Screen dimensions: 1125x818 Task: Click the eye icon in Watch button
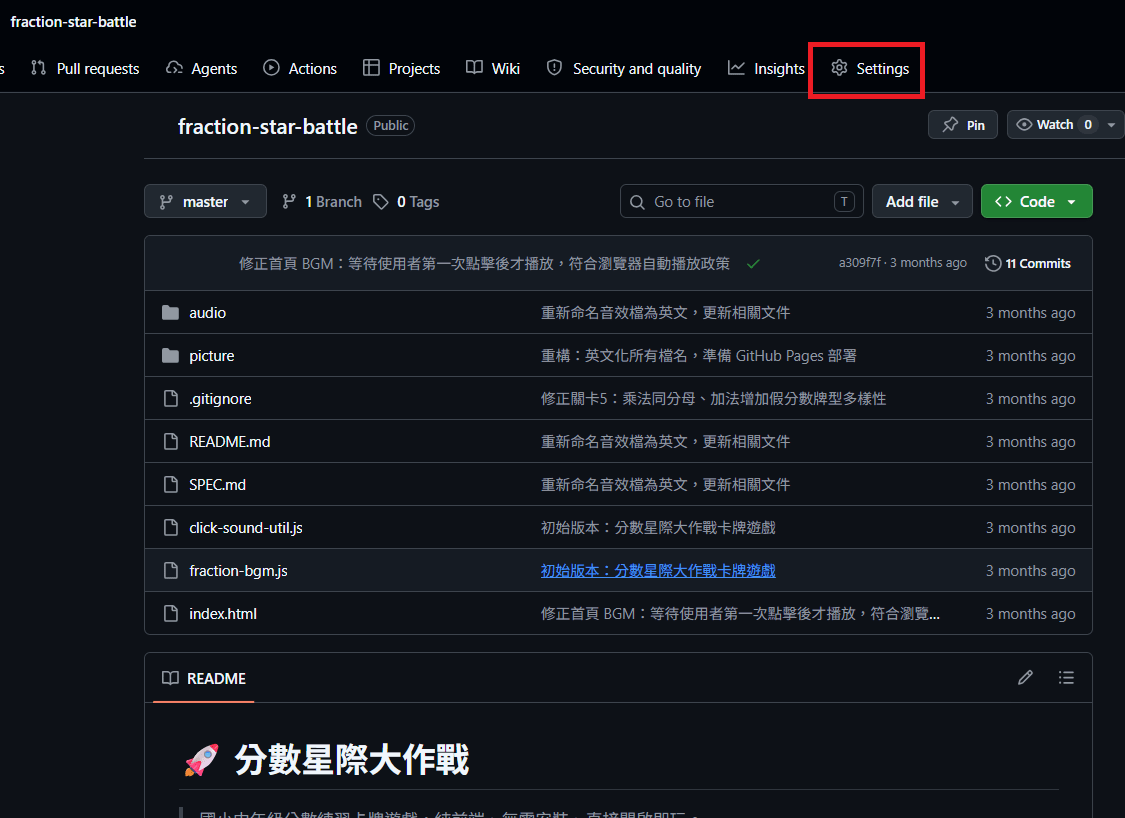point(1025,125)
